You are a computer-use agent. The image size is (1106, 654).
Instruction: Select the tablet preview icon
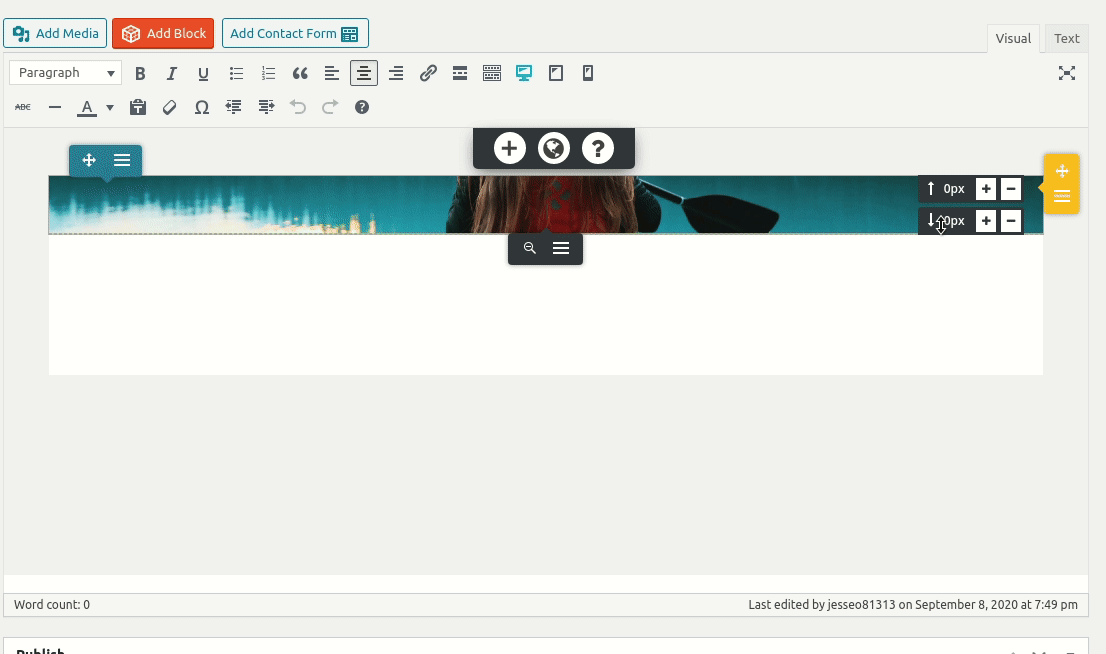(x=556, y=73)
